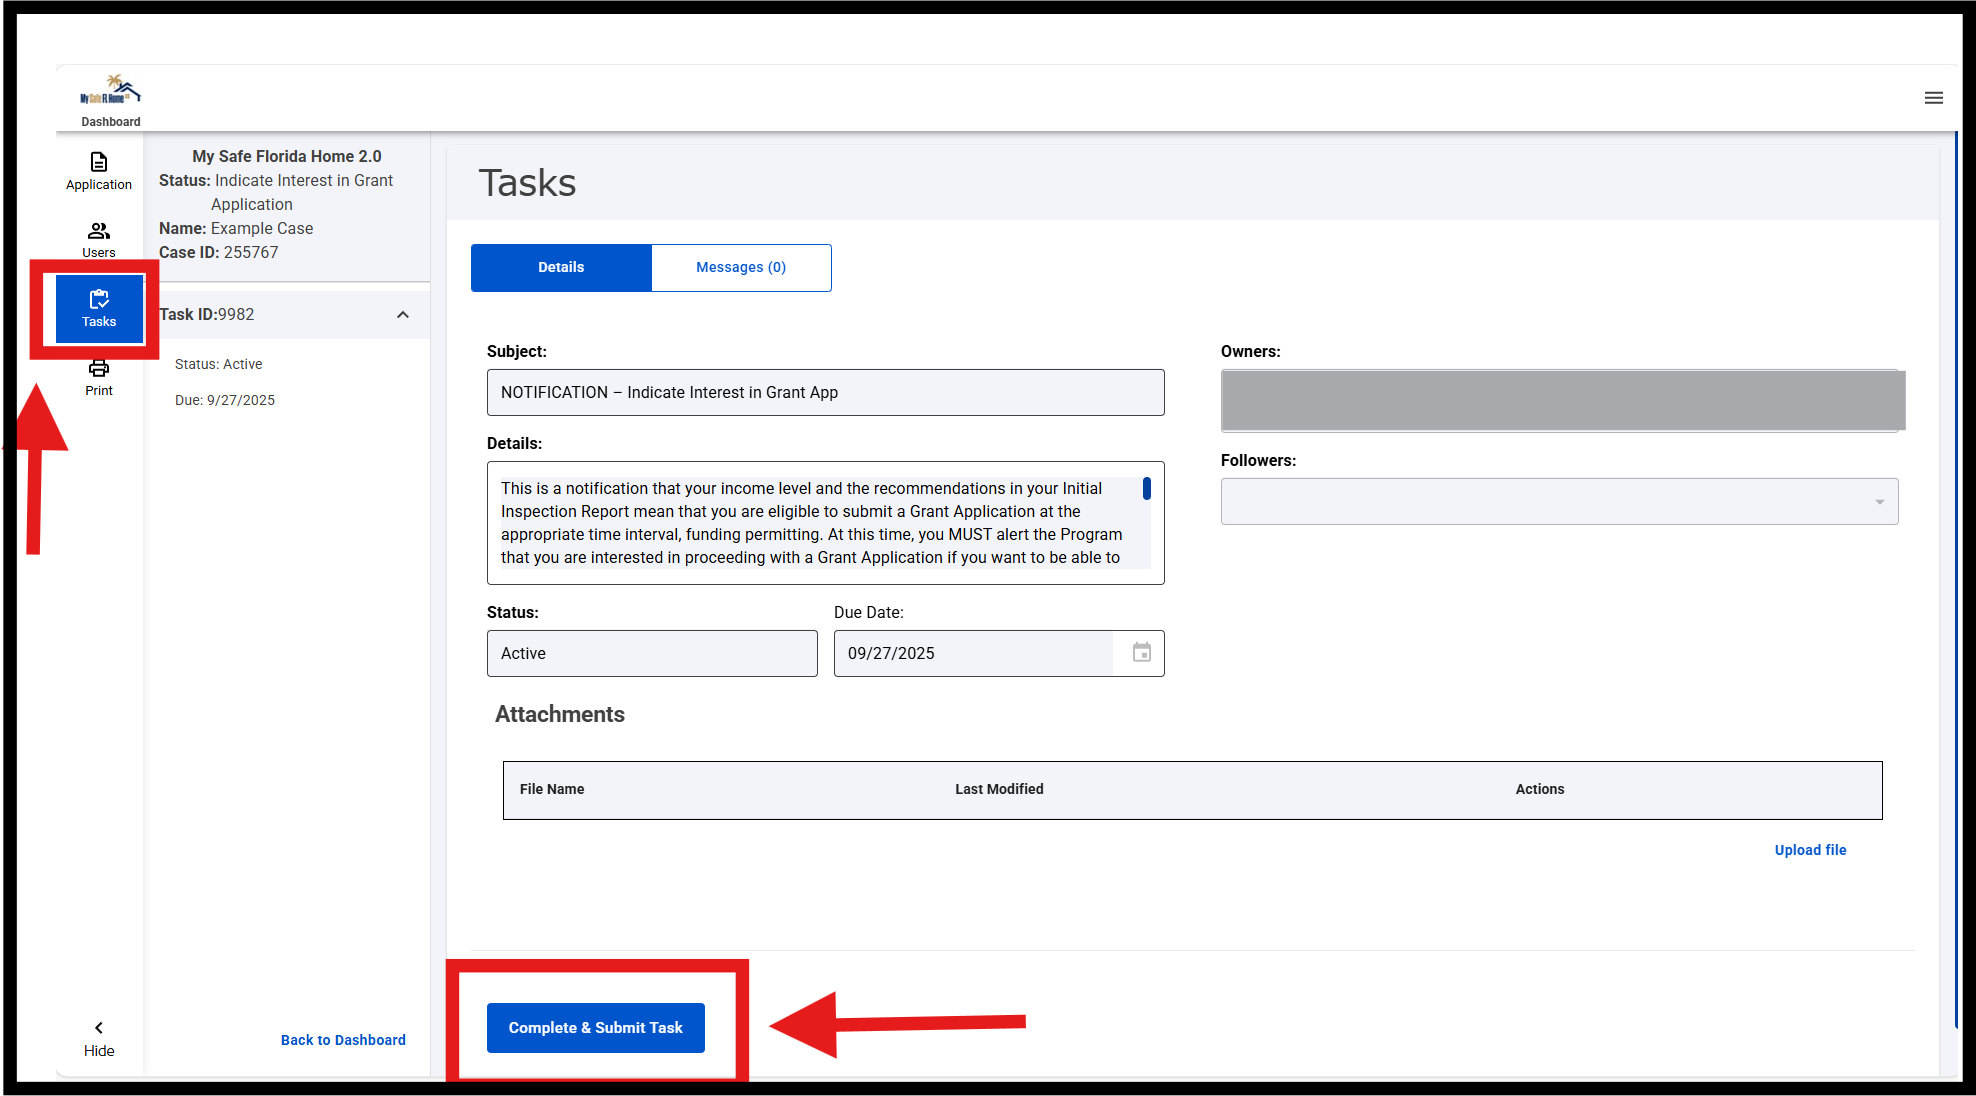Click the Due Date 09/27/2025 field
The width and height of the screenshot is (1976, 1096).
(973, 654)
